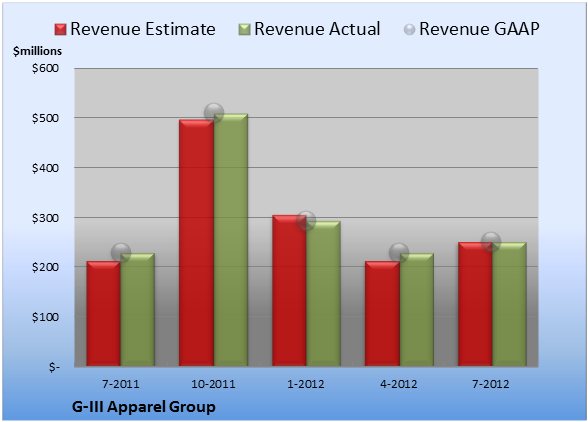Select the red estimate bar for 4-2012

point(382,314)
